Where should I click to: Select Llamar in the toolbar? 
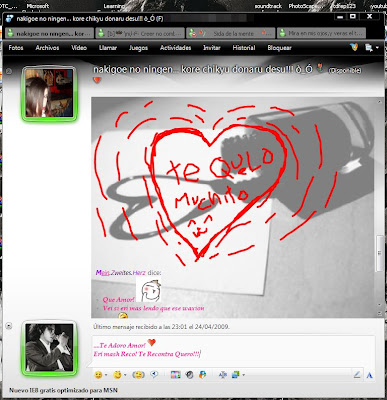pyautogui.click(x=108, y=48)
